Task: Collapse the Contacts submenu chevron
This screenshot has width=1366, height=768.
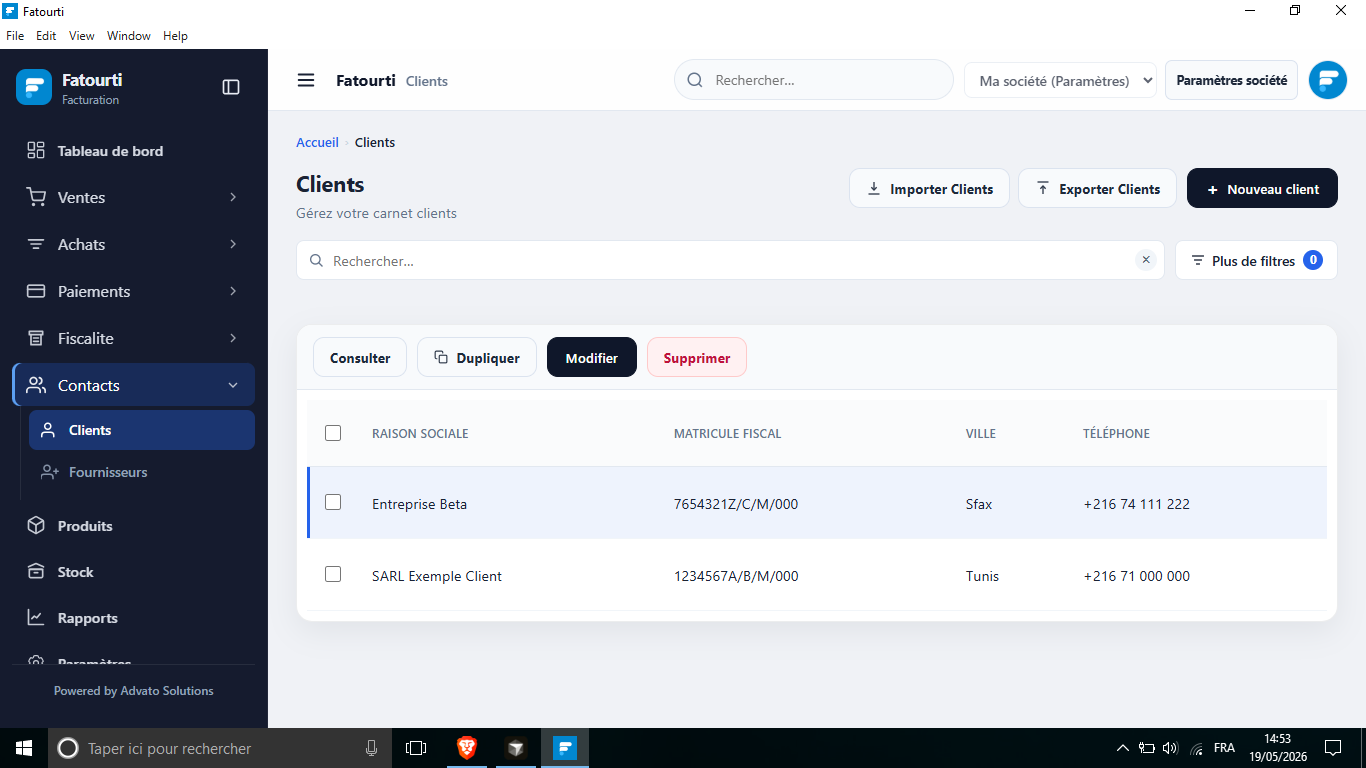Action: point(233,385)
